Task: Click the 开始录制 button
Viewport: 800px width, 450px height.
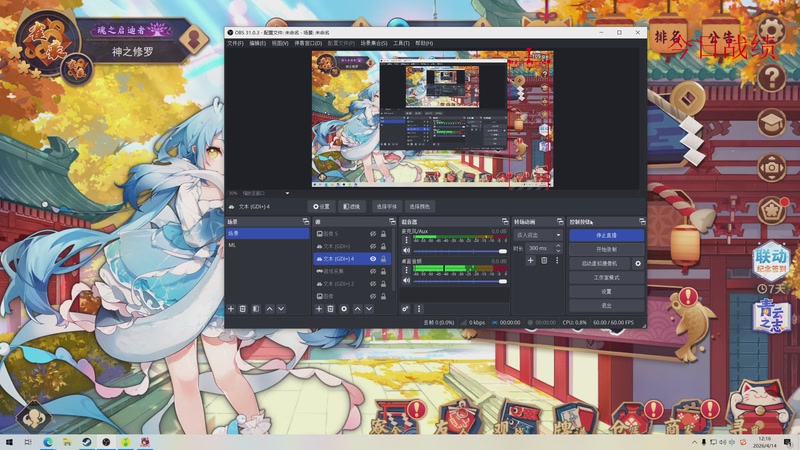Action: (606, 249)
